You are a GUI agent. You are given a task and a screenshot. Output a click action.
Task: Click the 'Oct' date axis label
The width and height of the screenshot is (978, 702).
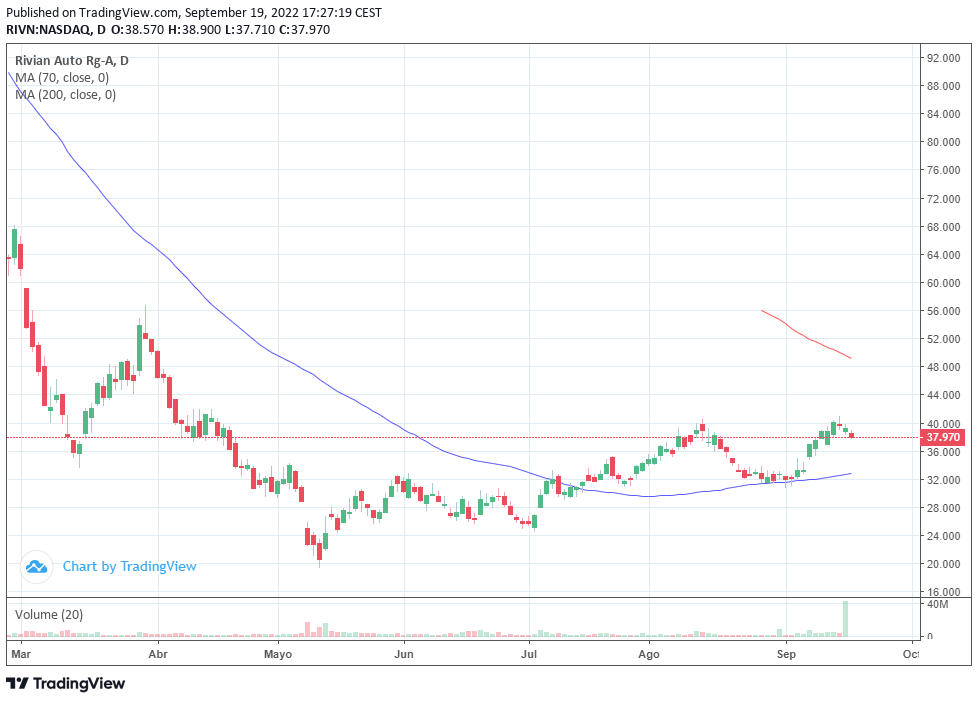pyautogui.click(x=911, y=655)
